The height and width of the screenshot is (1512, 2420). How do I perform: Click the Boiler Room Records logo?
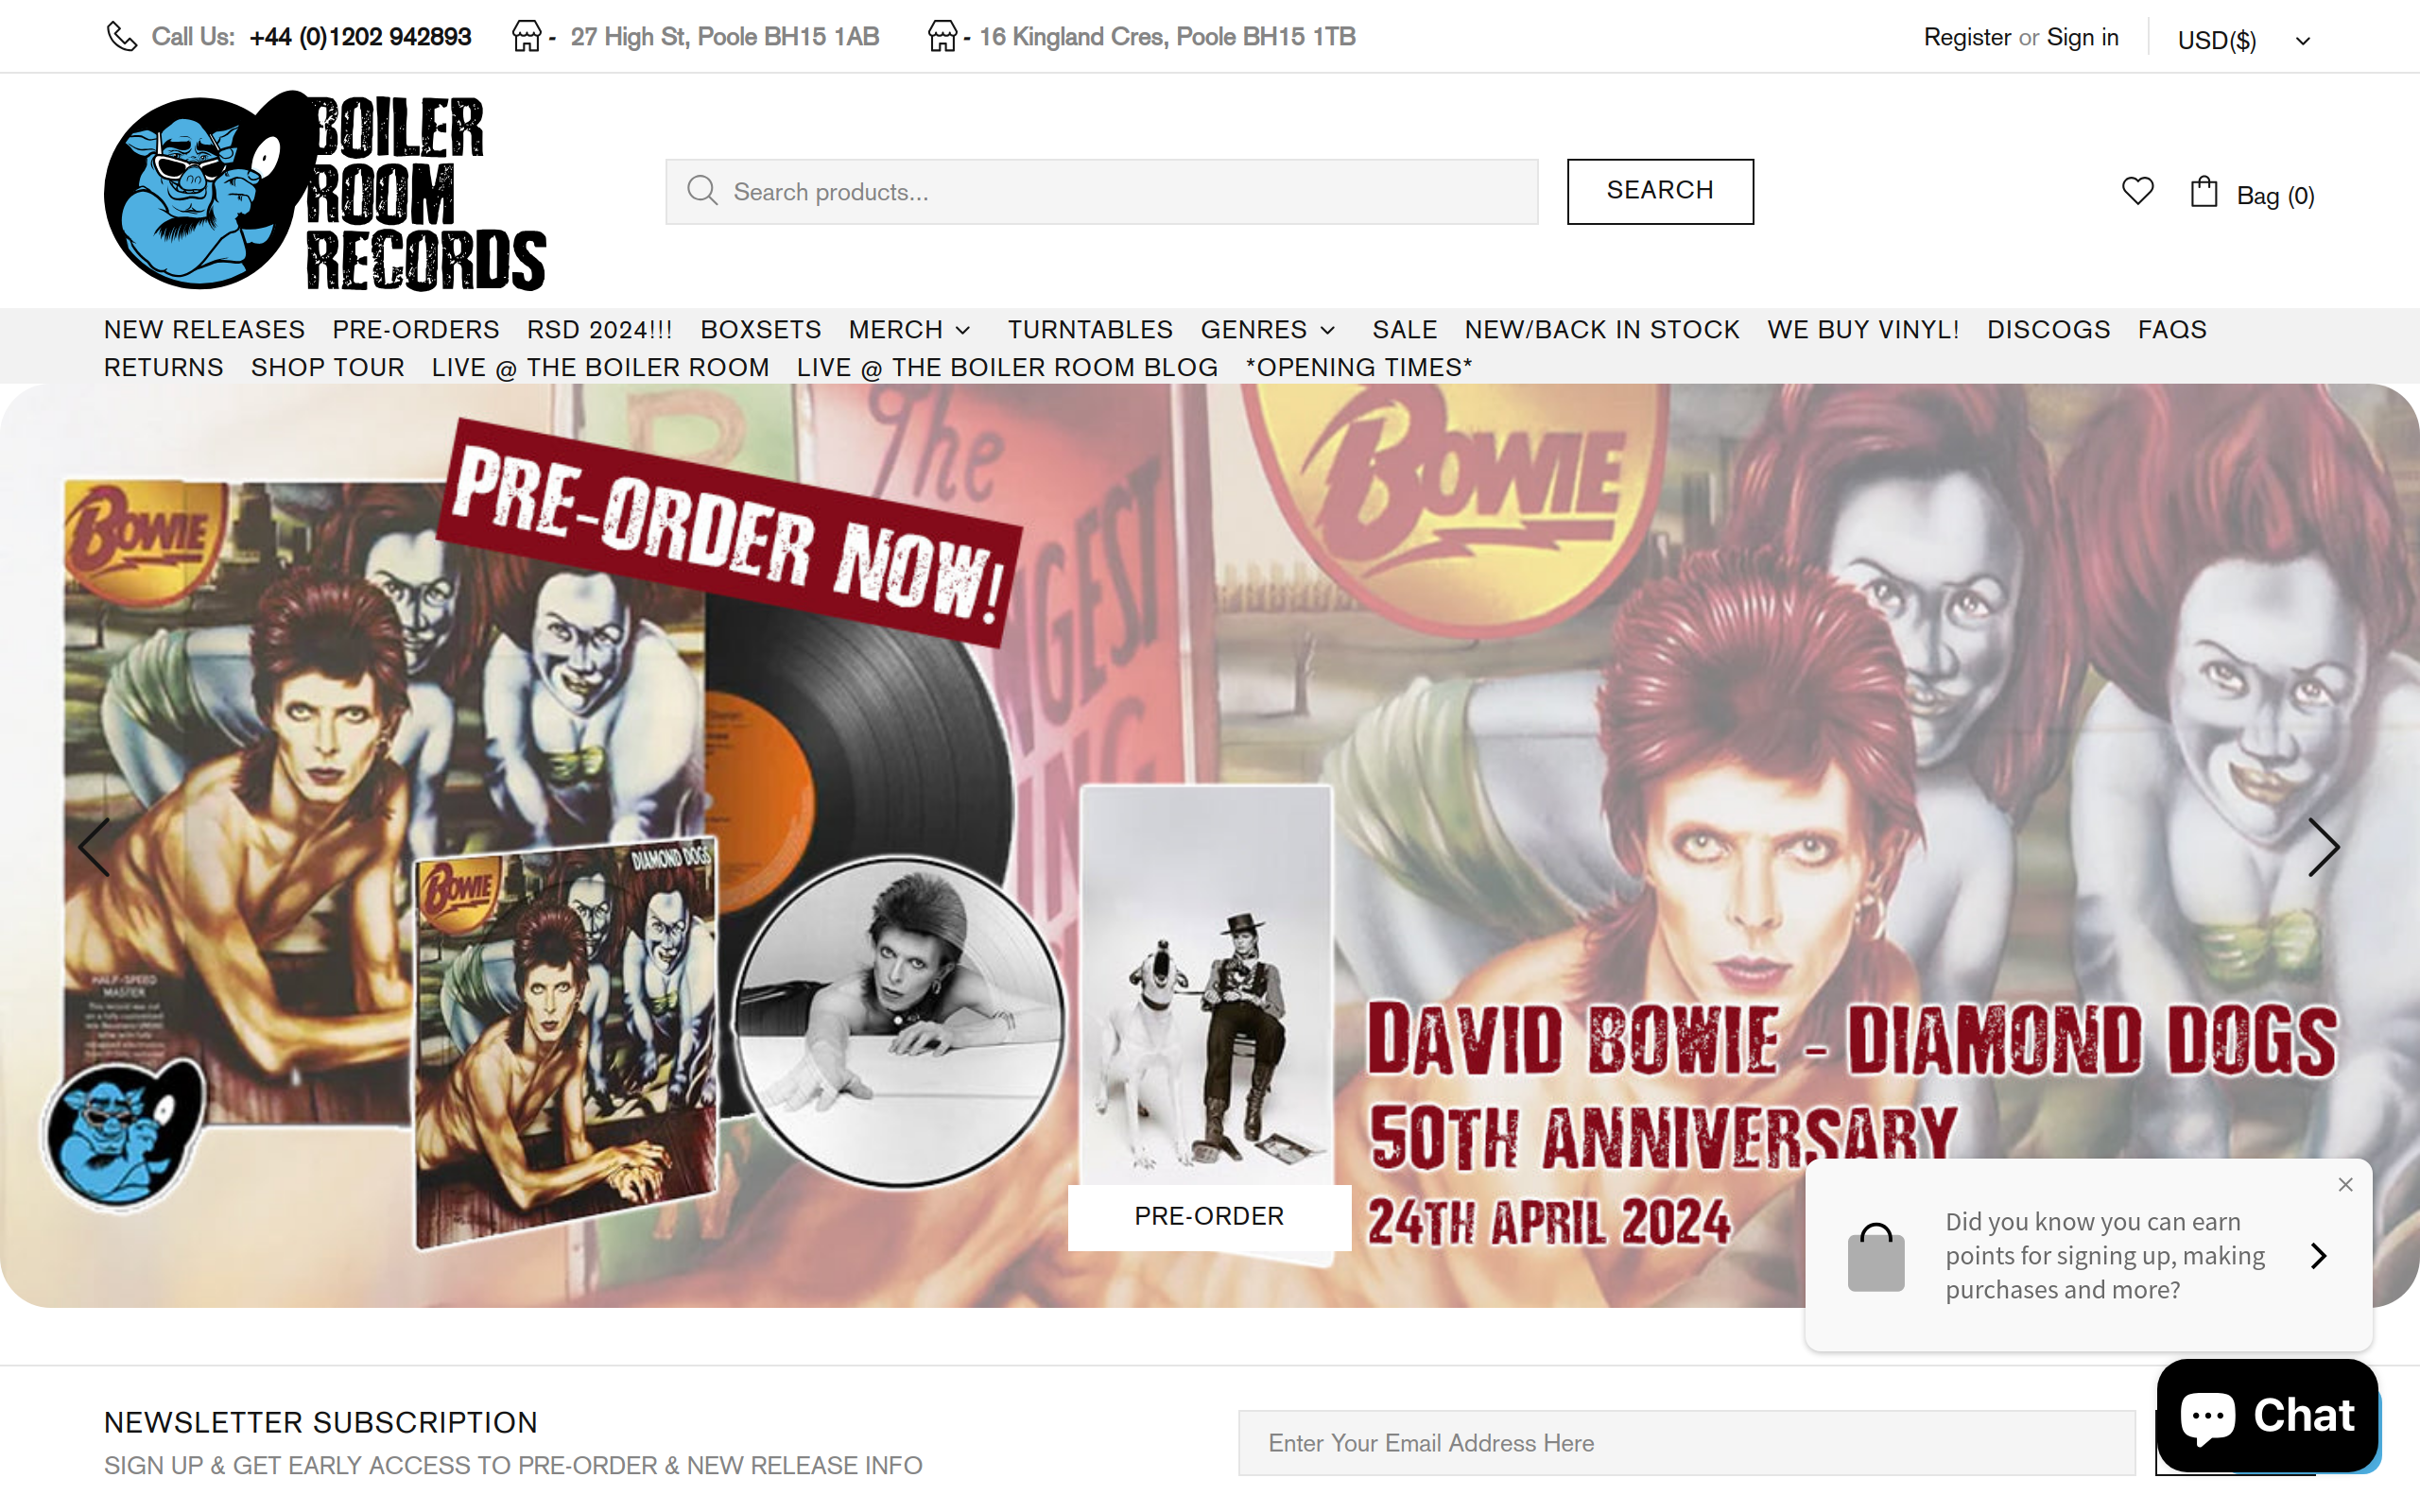point(325,190)
